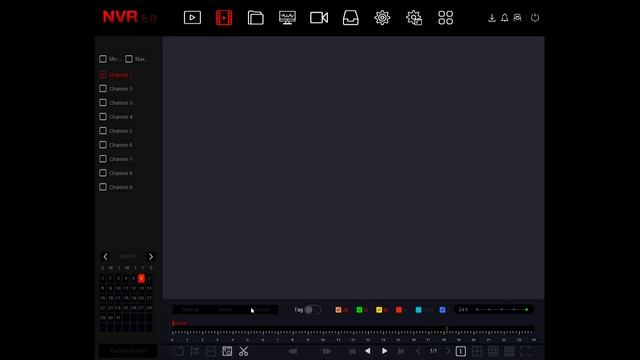This screenshot has height=360, width=640.
Task: Start forward playback with the play triangle
Action: (384, 351)
